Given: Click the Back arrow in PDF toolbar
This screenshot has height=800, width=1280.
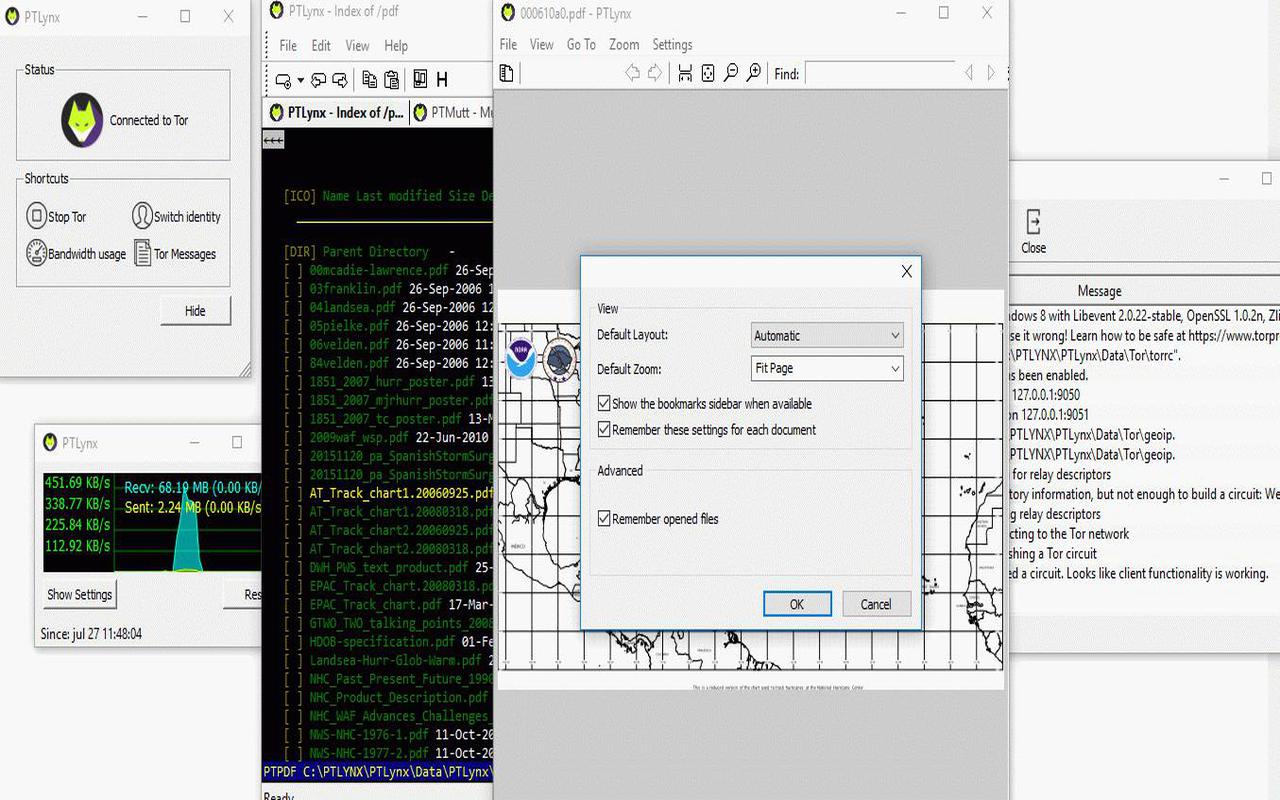Looking at the screenshot, I should click(x=632, y=73).
